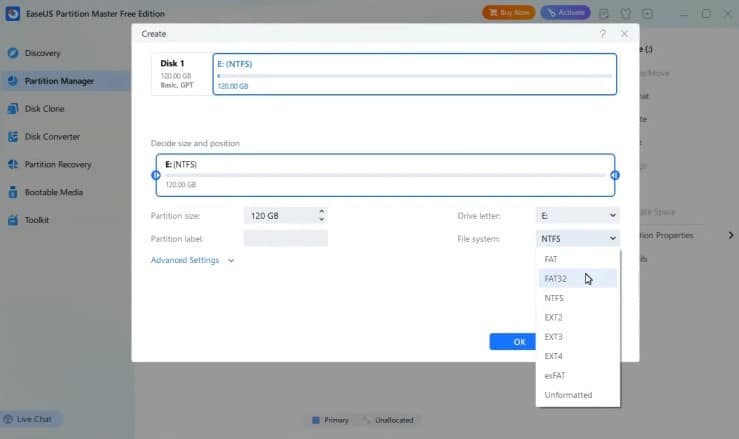Click the Partition Recovery icon
The height and width of the screenshot is (439, 739).
point(13,164)
